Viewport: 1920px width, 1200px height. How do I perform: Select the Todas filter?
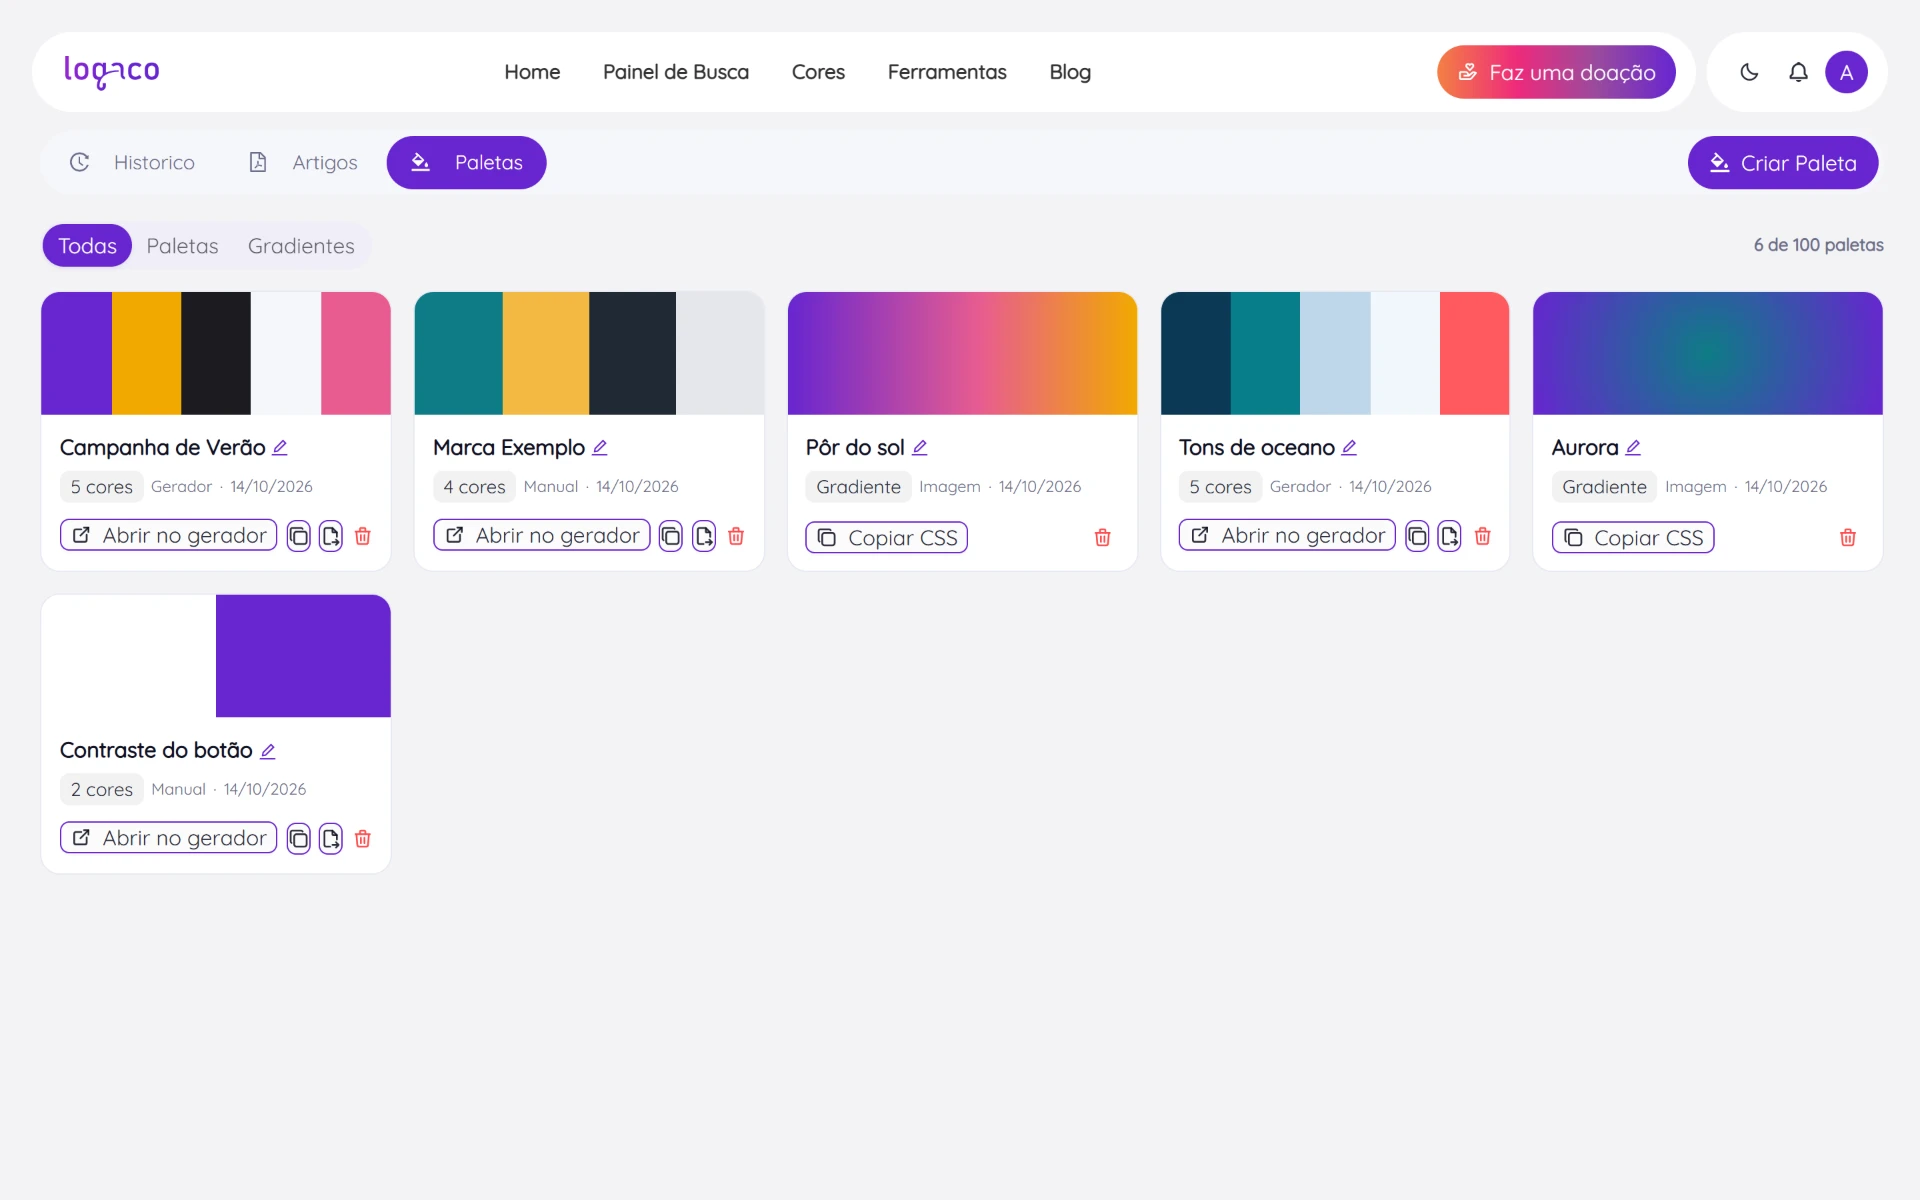(87, 246)
